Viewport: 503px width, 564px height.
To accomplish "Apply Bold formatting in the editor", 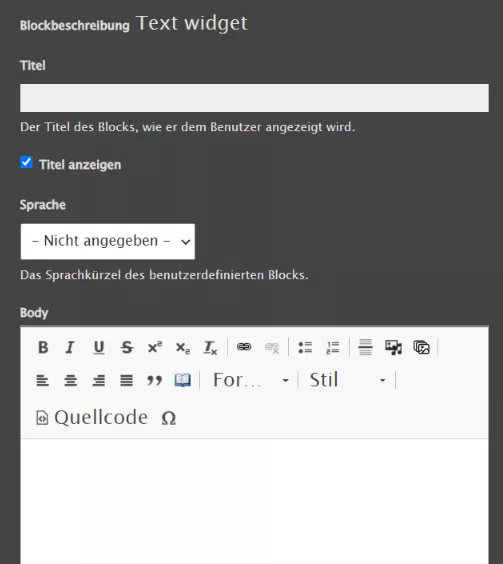I will pyautogui.click(x=43, y=347).
